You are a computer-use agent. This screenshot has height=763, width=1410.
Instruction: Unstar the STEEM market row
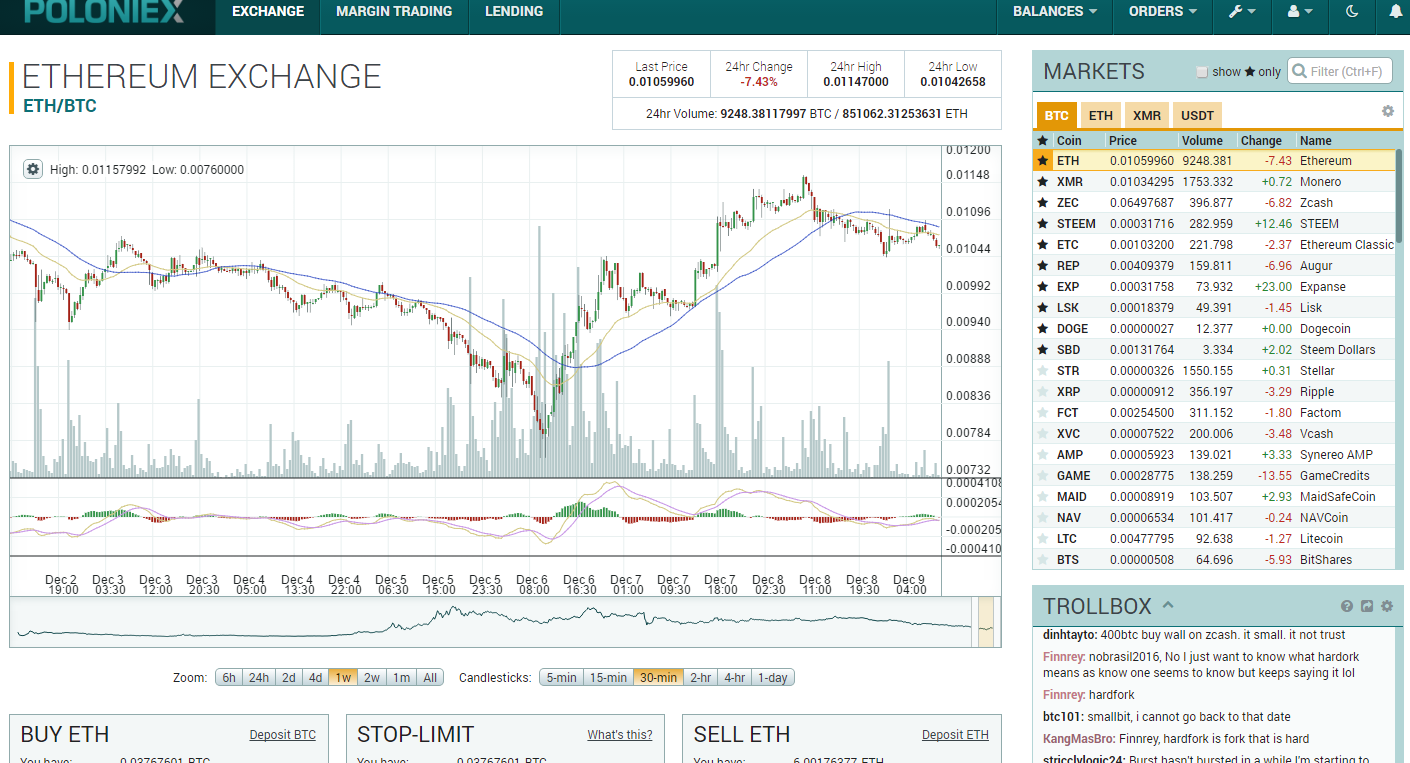1043,224
